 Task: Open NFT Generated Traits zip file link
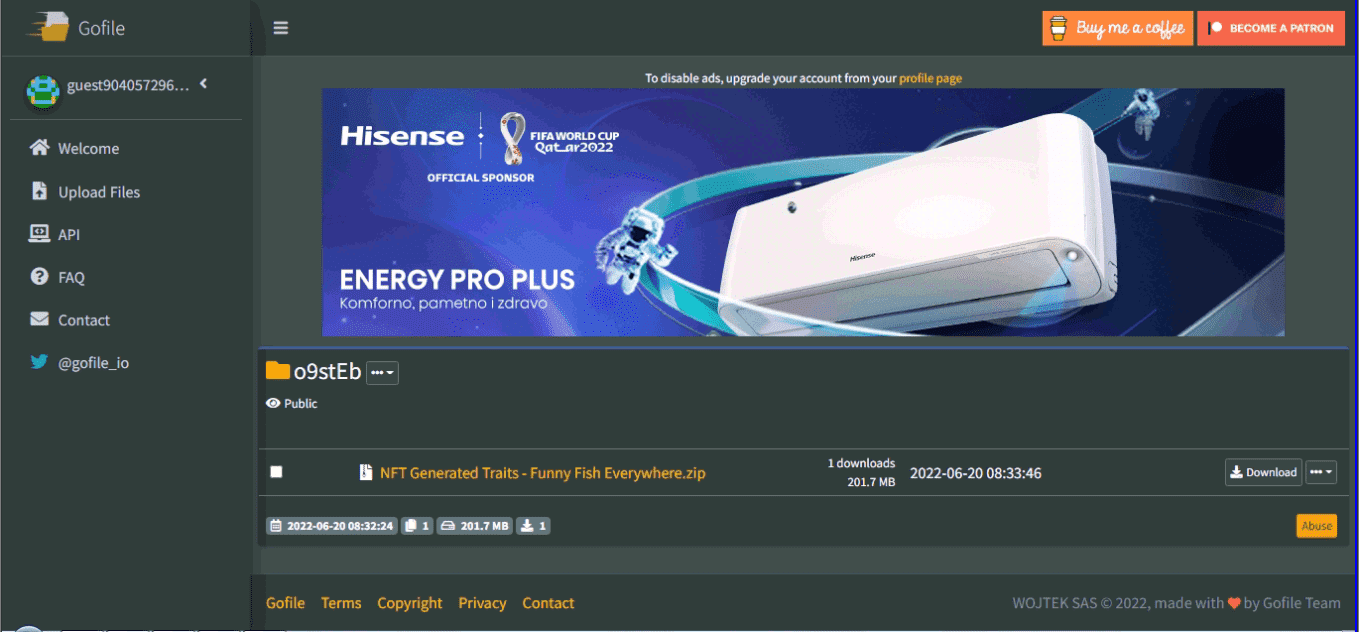coord(543,473)
